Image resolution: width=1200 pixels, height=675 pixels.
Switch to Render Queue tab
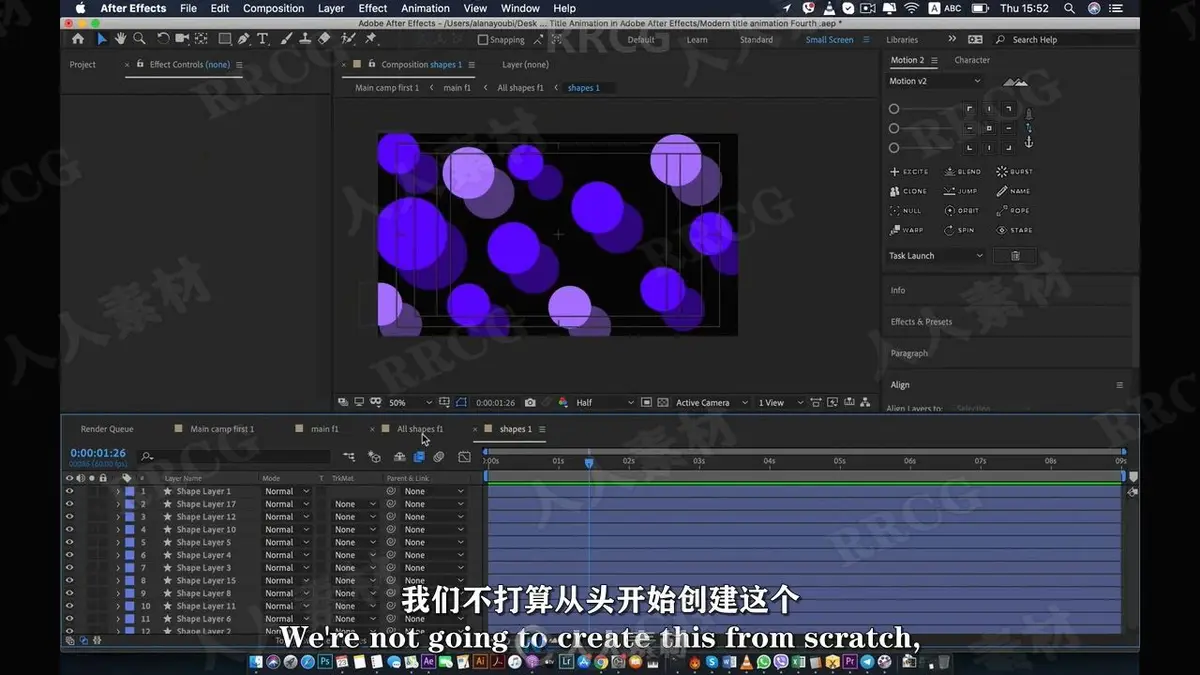click(107, 429)
